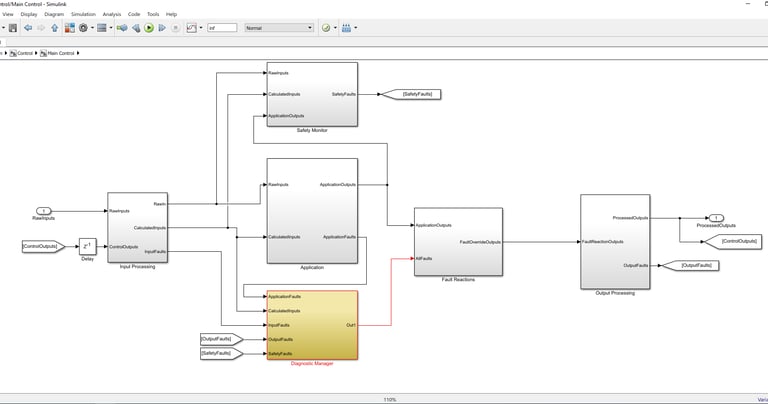
Task: Select the RawInputs inport block
Action: point(44,211)
